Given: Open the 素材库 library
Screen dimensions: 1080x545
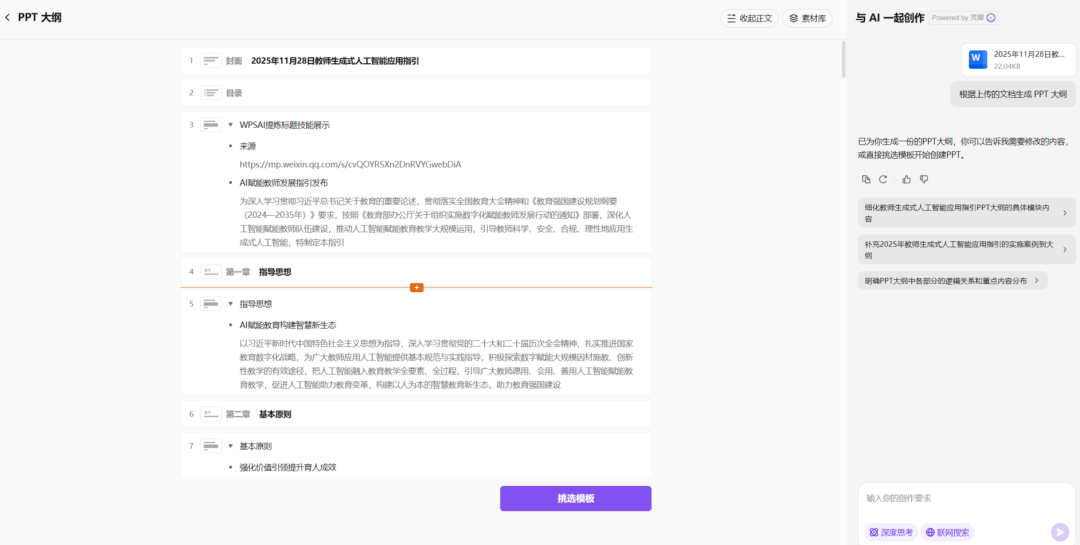Looking at the screenshot, I should click(x=807, y=19).
